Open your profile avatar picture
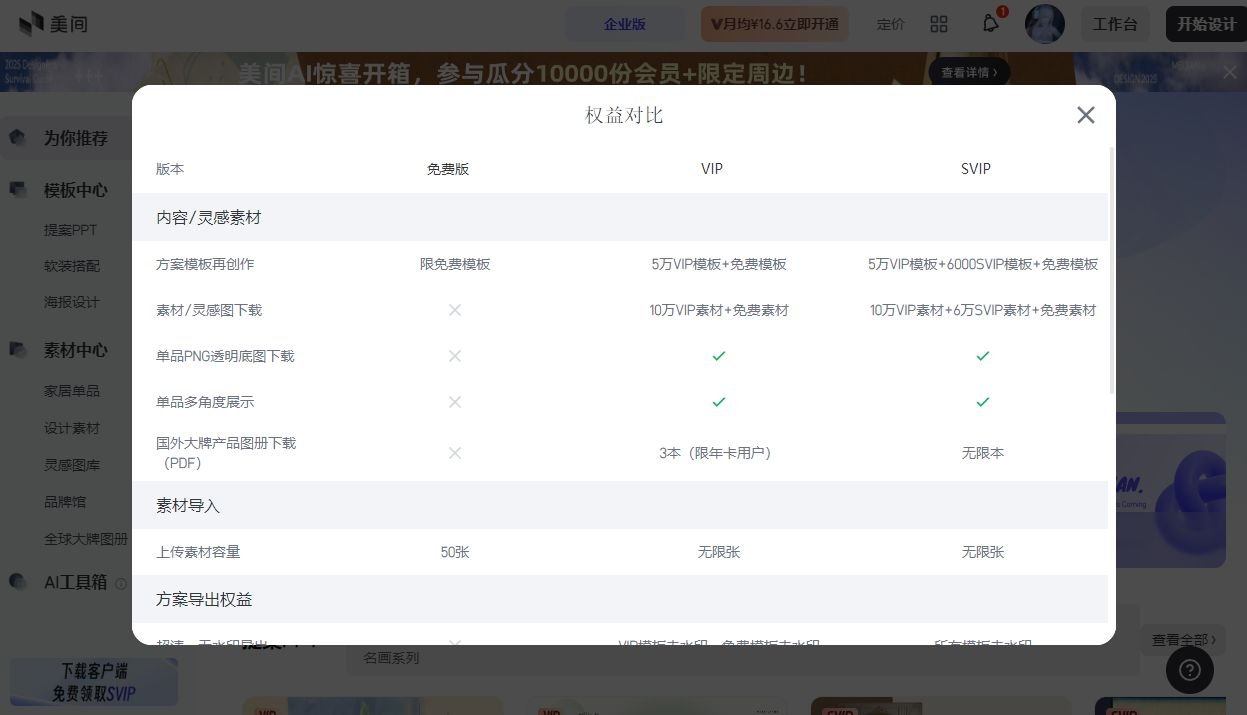Viewport: 1247px width, 715px height. tap(1044, 23)
